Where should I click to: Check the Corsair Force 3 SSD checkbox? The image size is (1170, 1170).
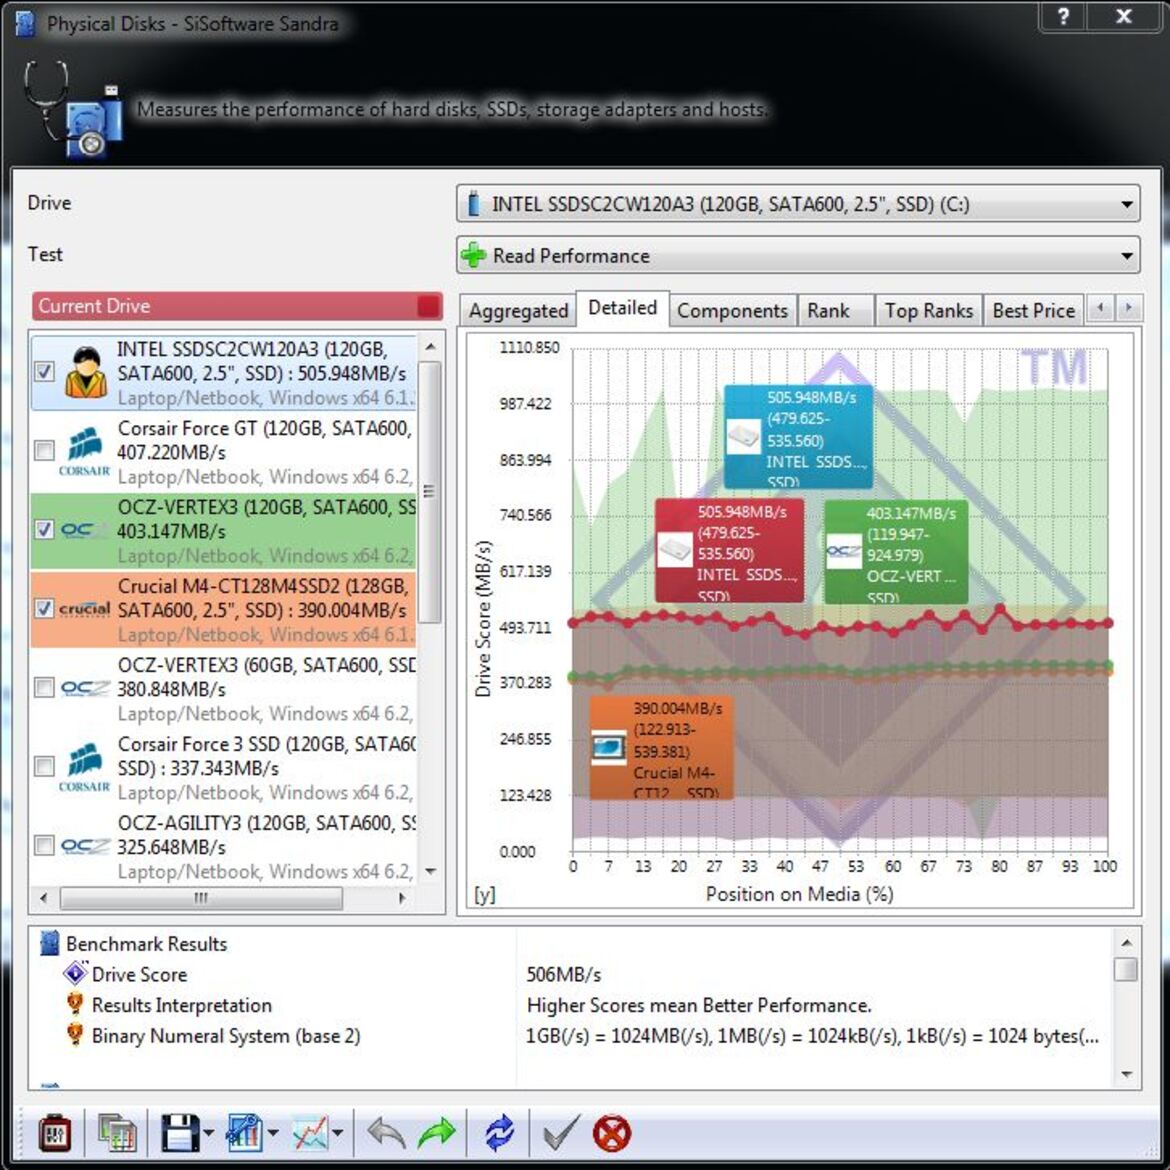click(x=45, y=766)
